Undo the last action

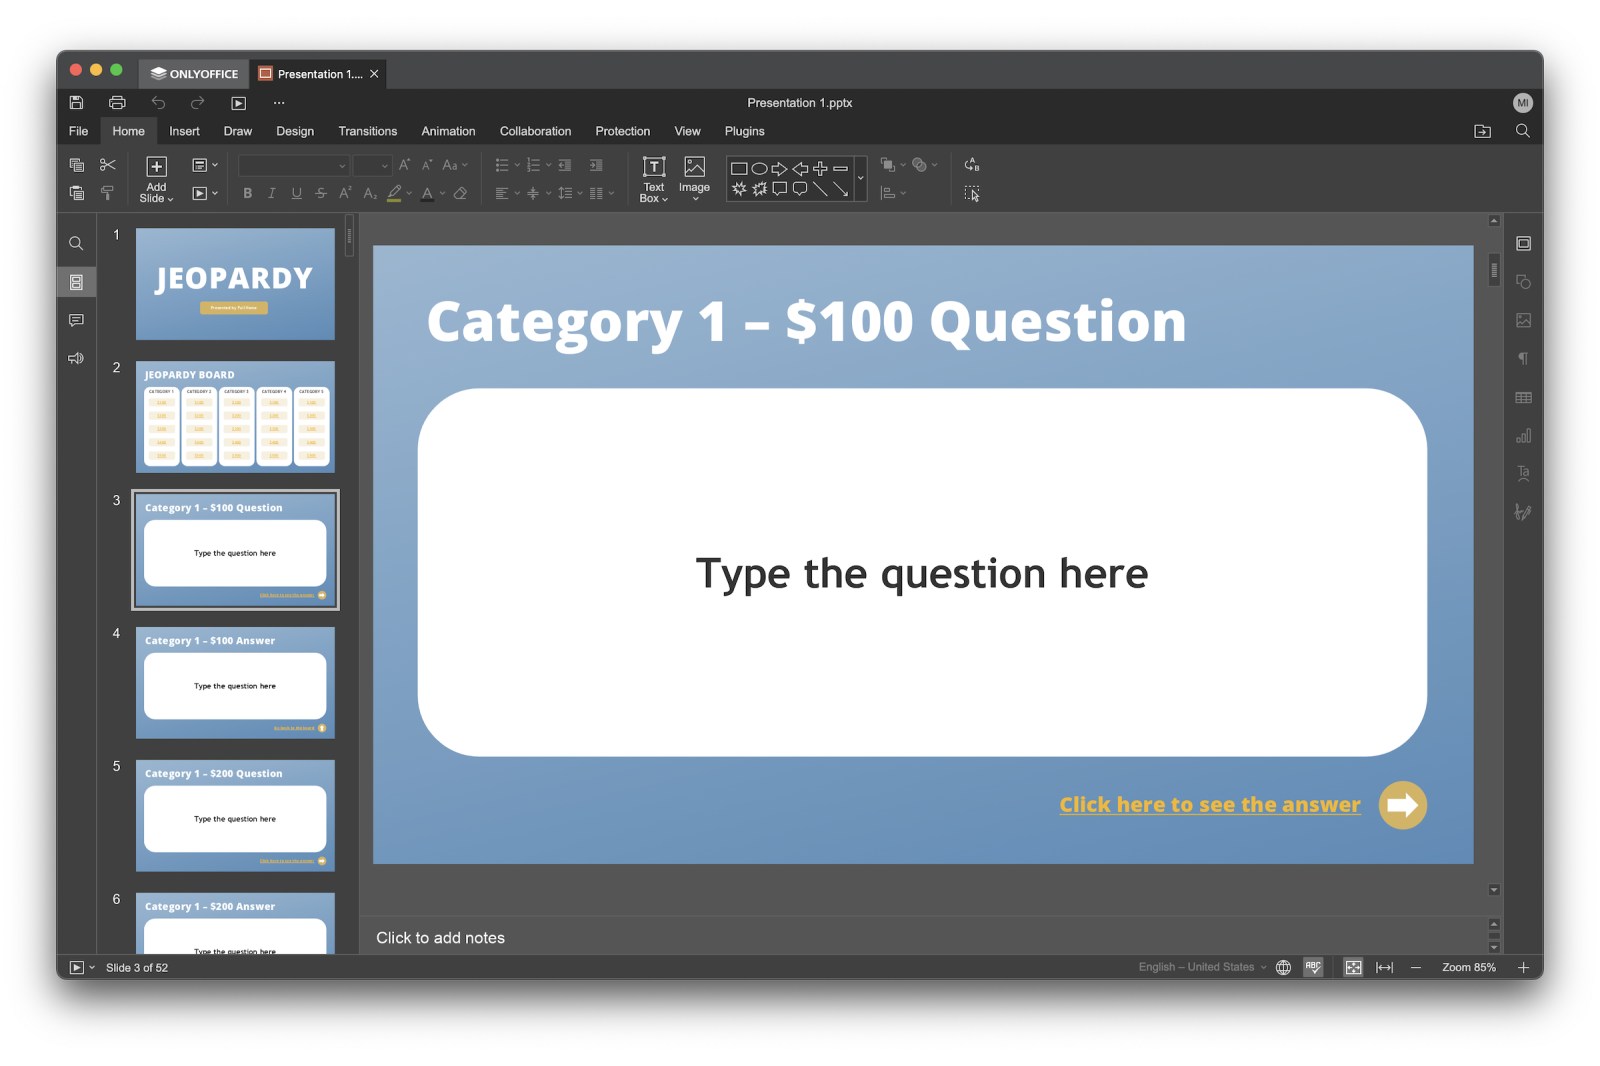pyautogui.click(x=158, y=102)
